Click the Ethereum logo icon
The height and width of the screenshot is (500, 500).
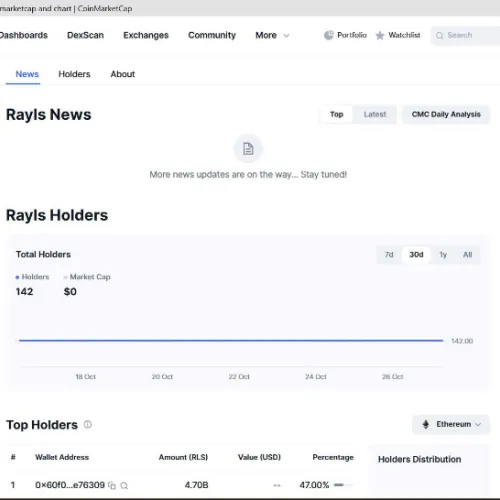point(426,424)
